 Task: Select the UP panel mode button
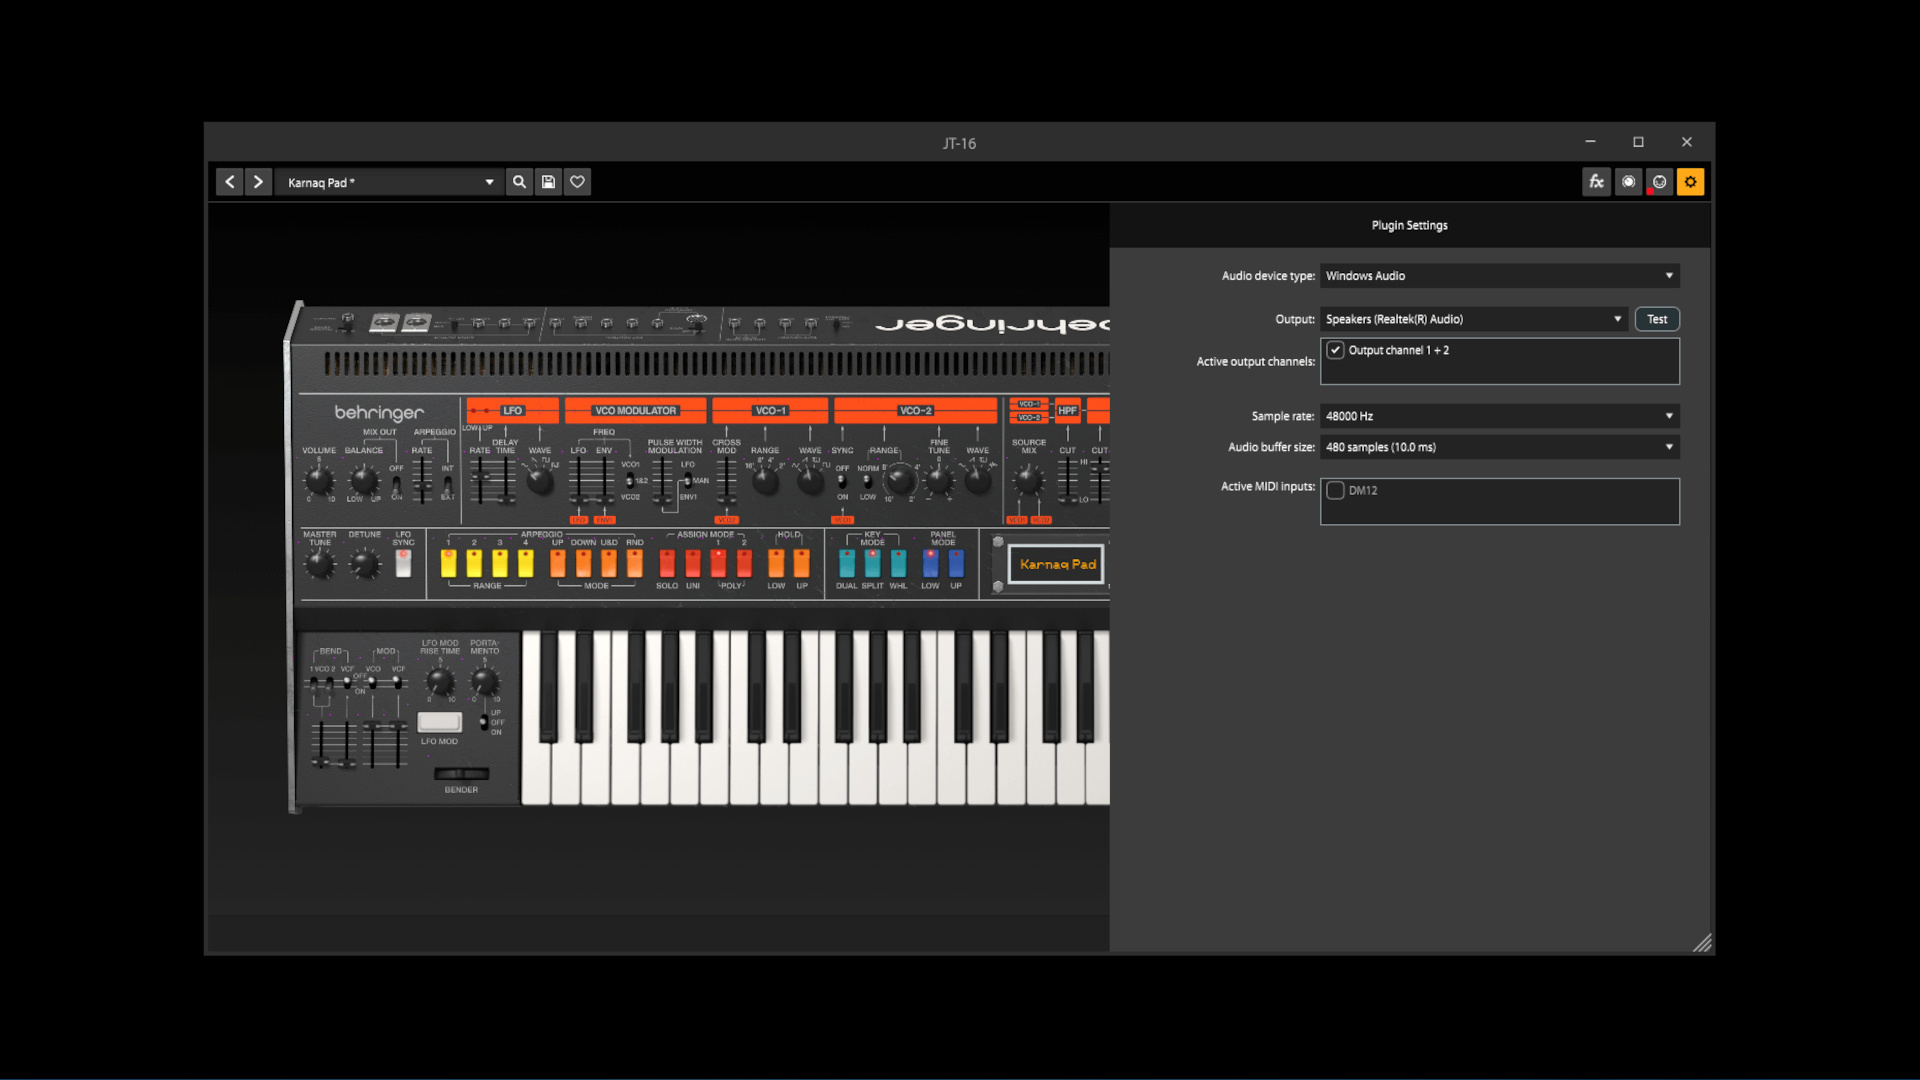(956, 563)
